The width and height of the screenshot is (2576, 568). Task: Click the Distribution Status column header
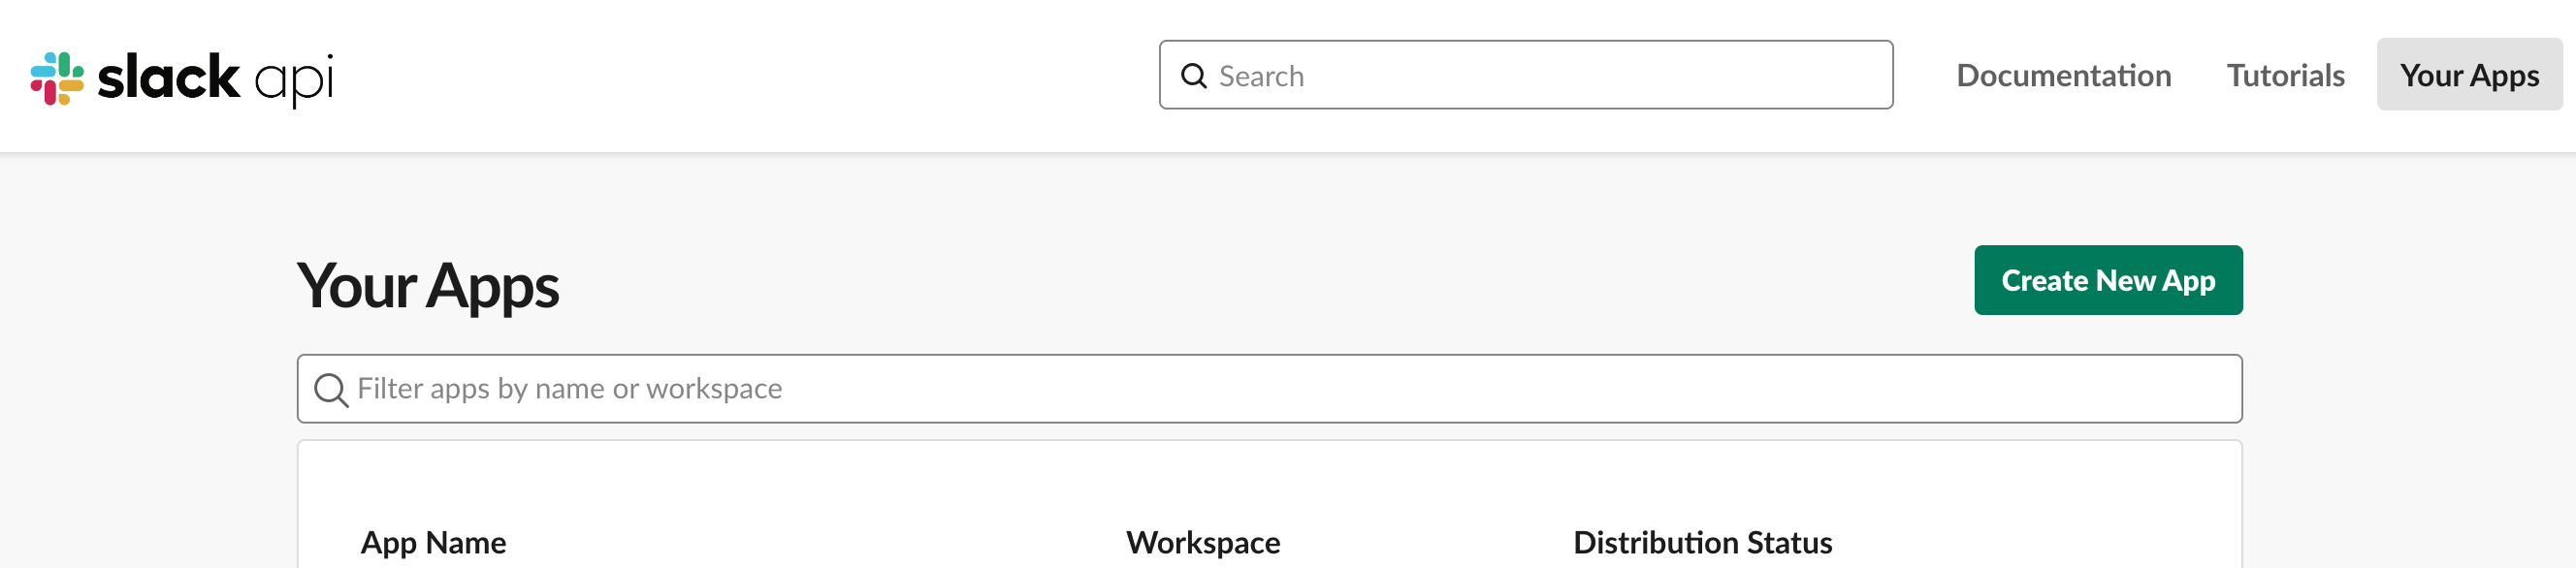1702,542
